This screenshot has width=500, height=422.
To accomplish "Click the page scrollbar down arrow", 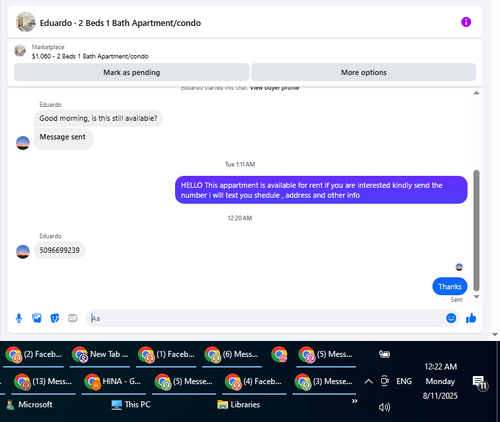I will 495,334.
